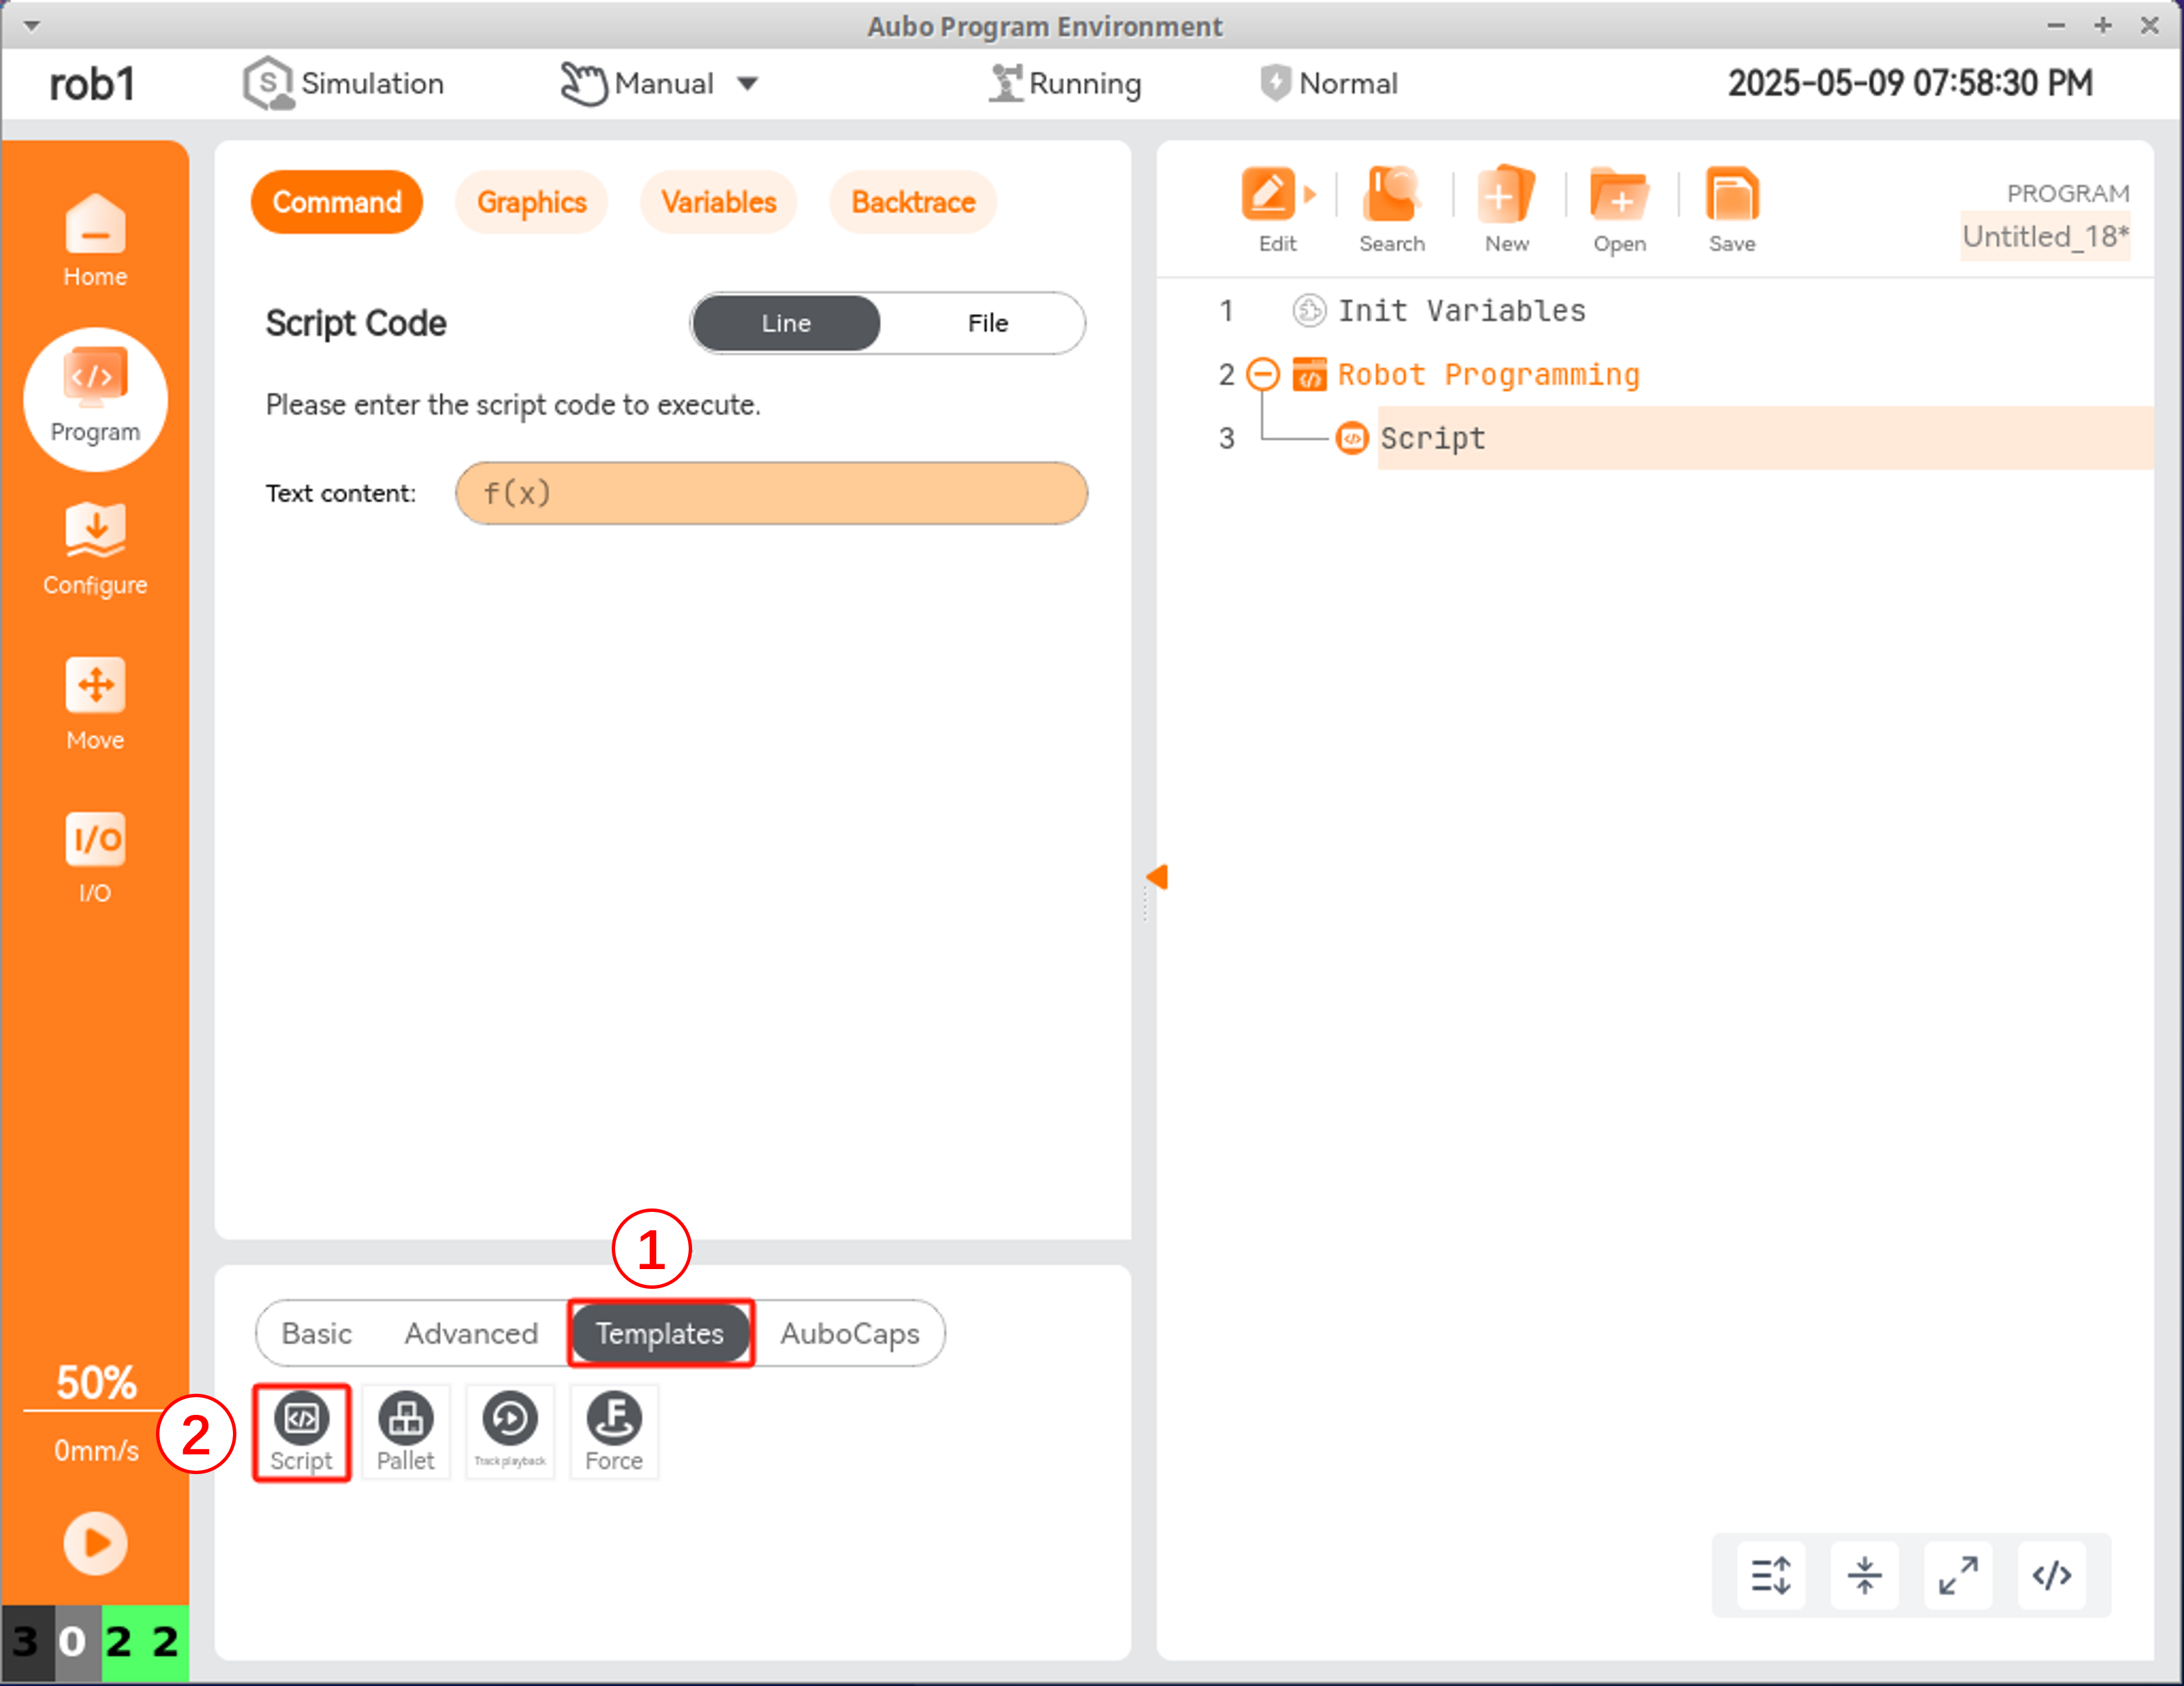Click the date and time display

(x=1910, y=83)
